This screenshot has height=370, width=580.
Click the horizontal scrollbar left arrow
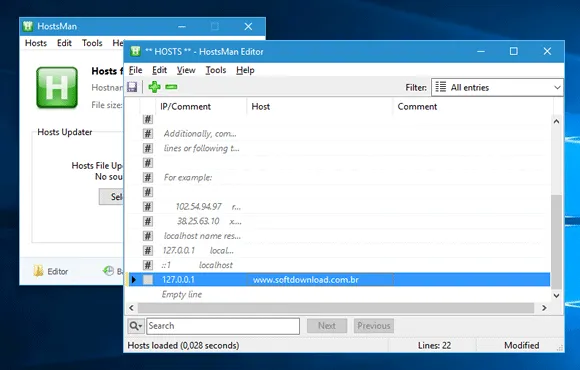coord(131,308)
